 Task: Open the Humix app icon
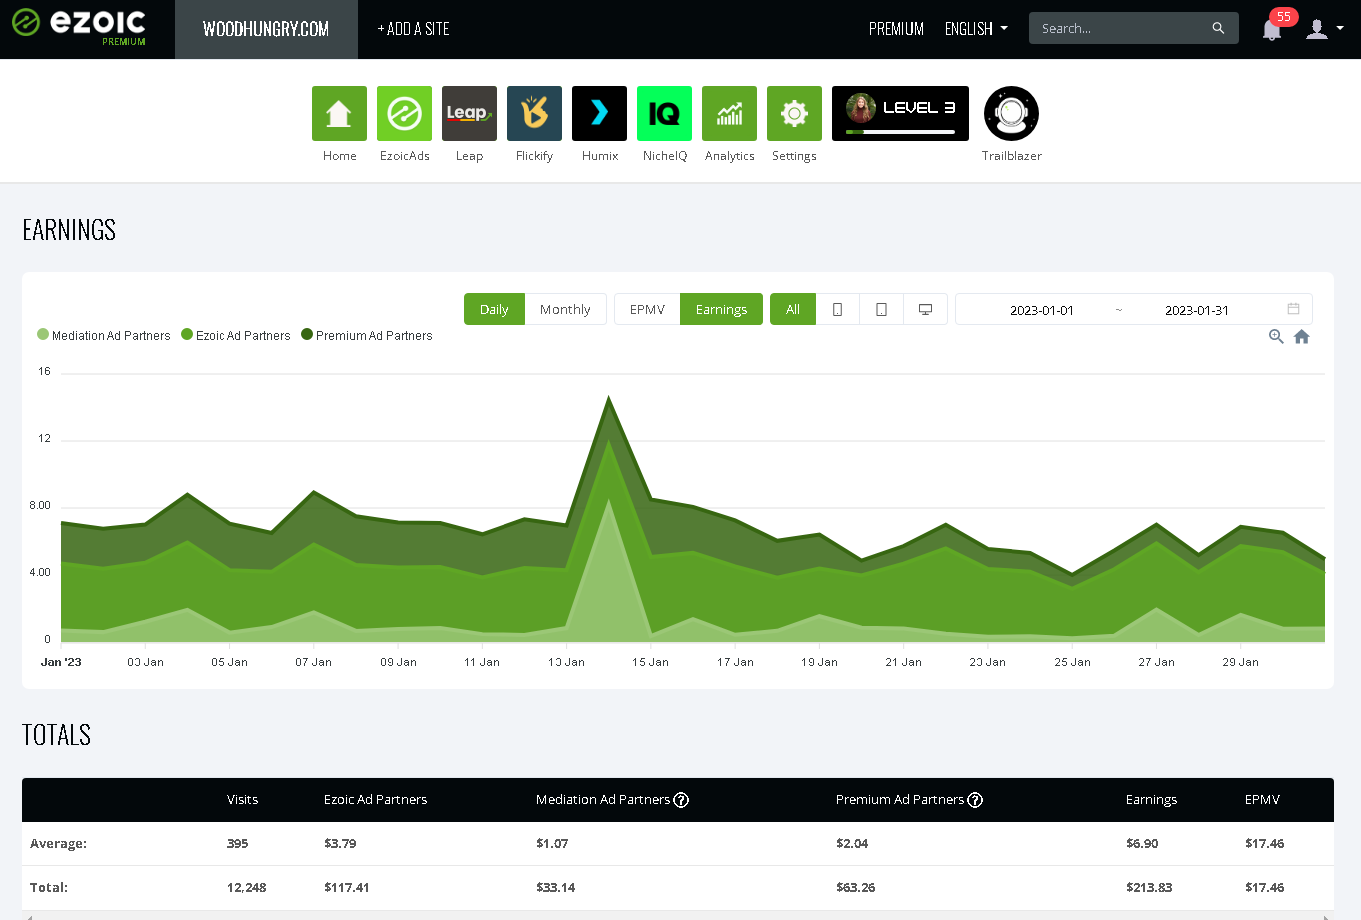(x=599, y=113)
